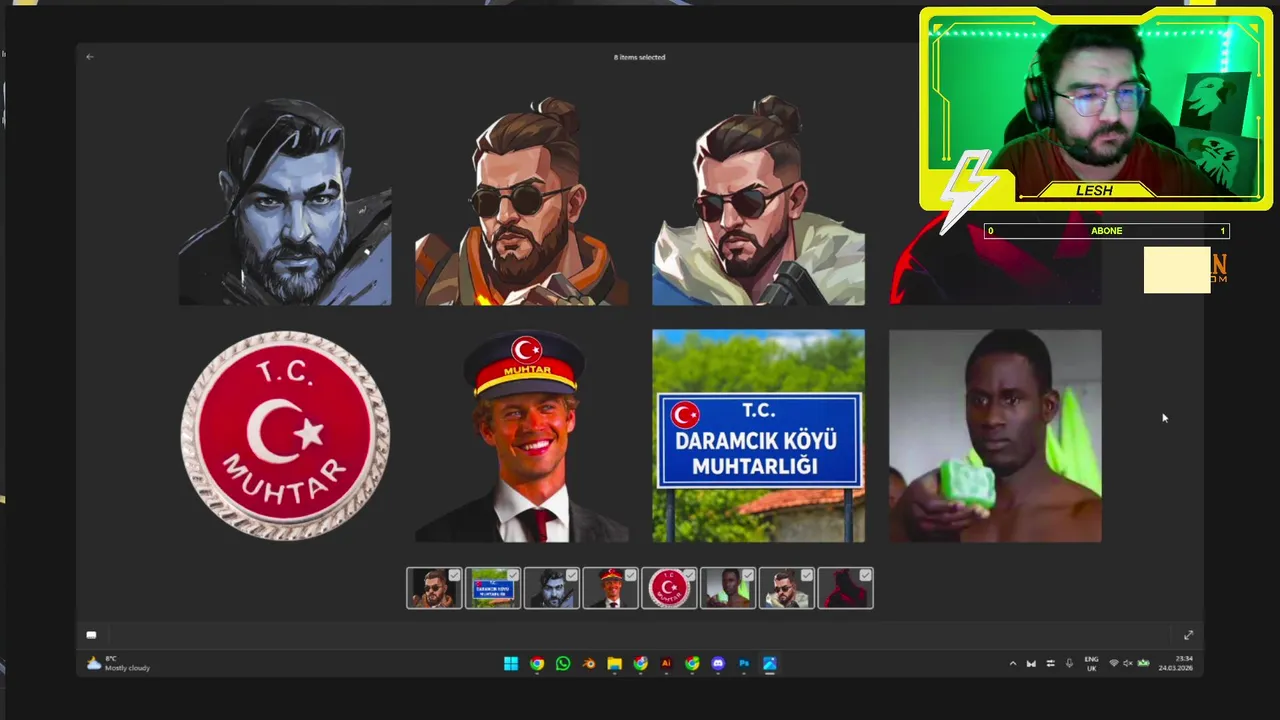Click the active Photos app taskbar icon
The height and width of the screenshot is (720, 1280).
click(770, 664)
